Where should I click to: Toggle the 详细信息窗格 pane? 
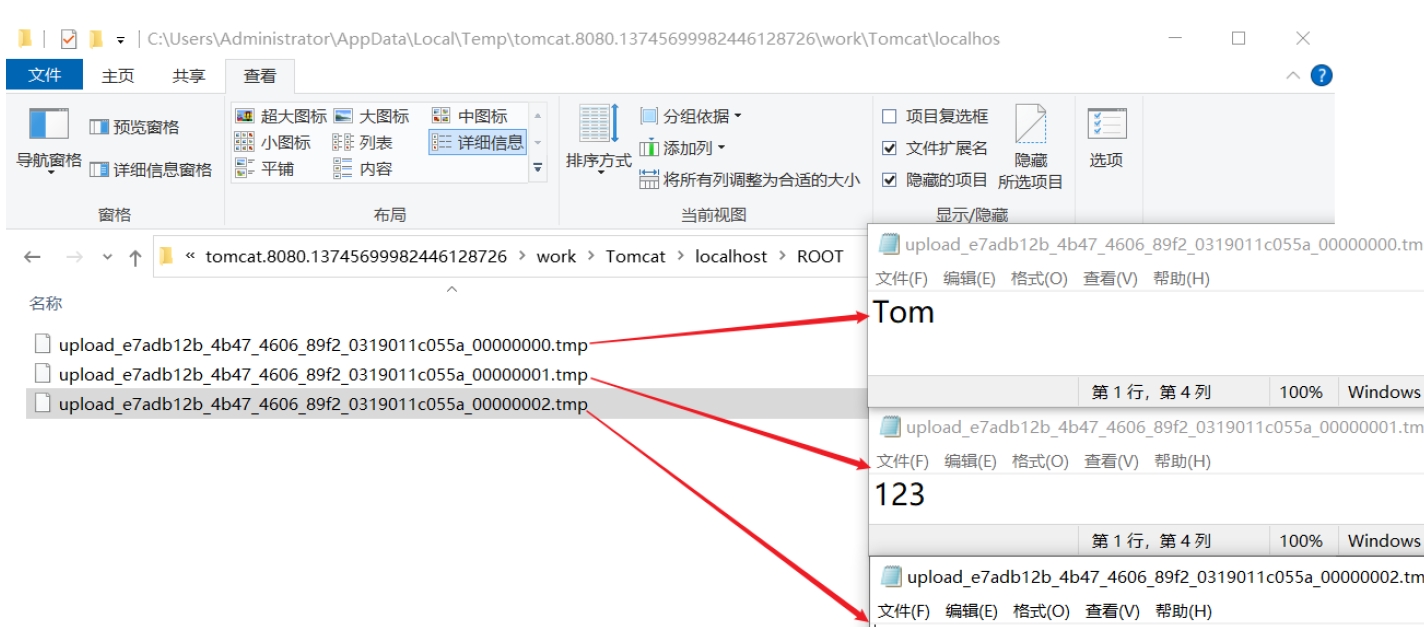click(151, 170)
